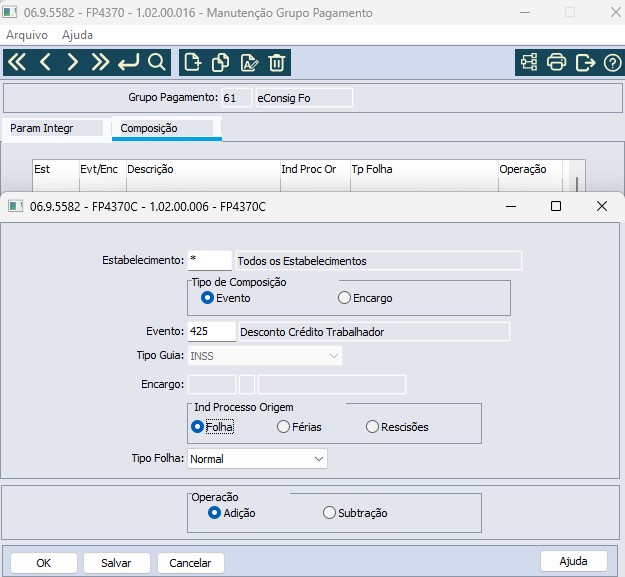This screenshot has width=625, height=577.
Task: Choose Rescisões as process origin
Action: click(397, 427)
